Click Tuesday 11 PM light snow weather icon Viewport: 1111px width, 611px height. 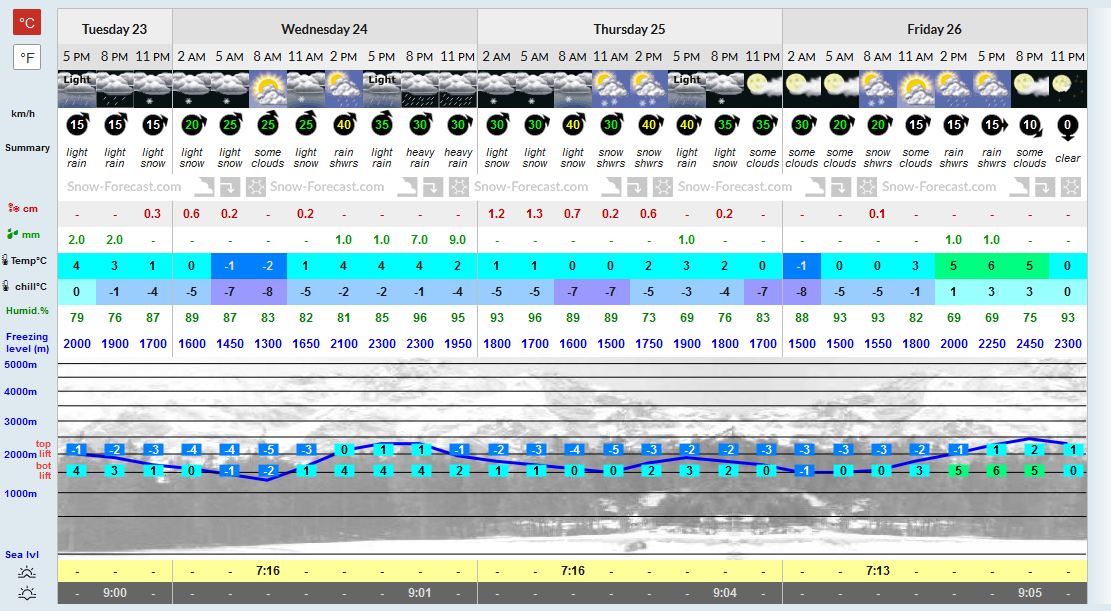(x=152, y=89)
